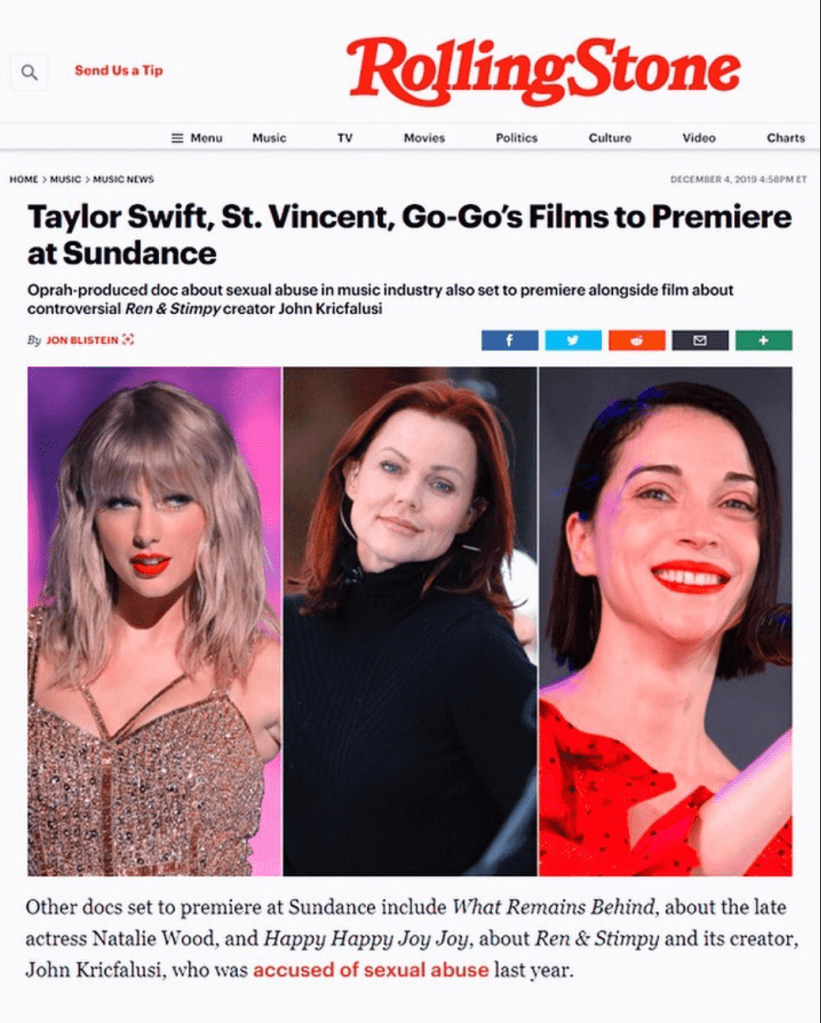Viewport: 821px width, 1023px height.
Task: Email this article via envelope icon
Action: [700, 340]
